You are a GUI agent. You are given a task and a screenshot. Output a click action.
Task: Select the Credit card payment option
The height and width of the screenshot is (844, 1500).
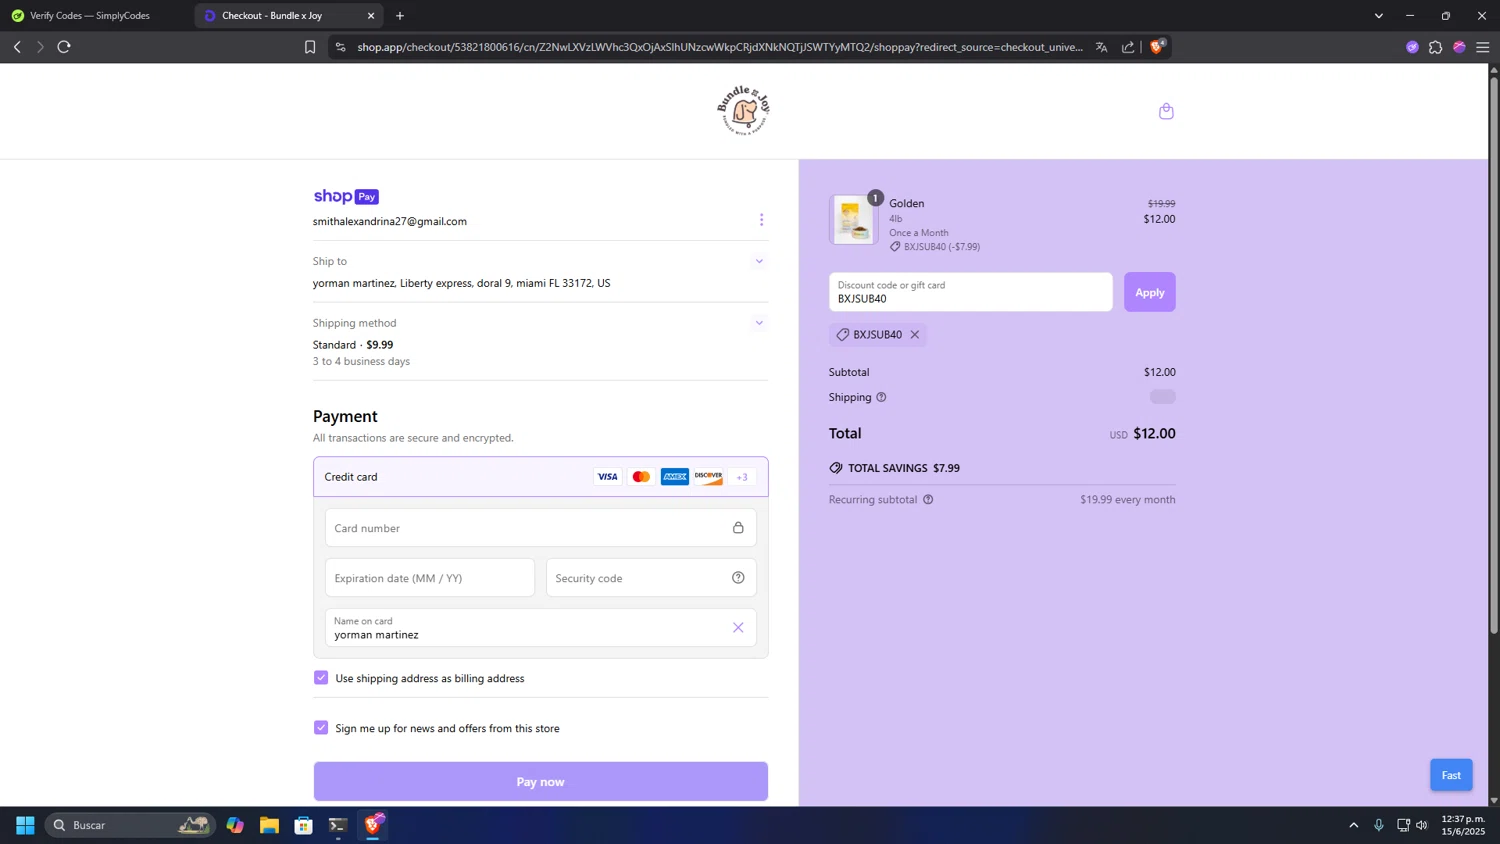point(541,477)
